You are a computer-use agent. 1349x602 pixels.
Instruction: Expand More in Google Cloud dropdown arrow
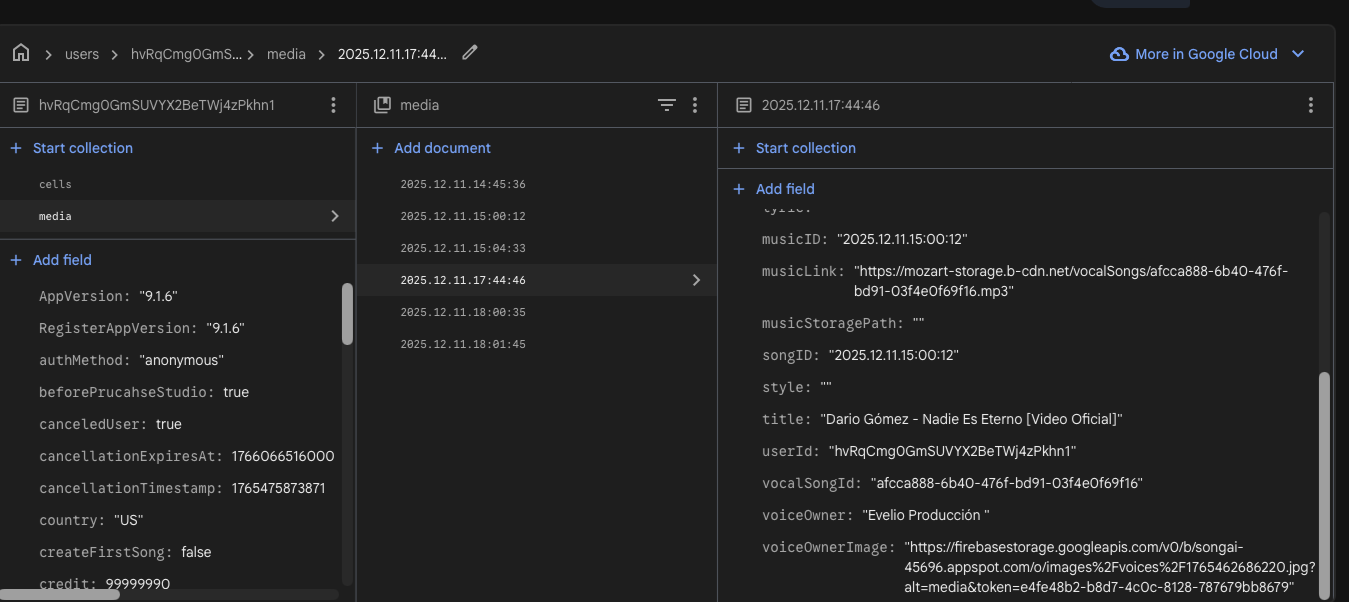pos(1298,54)
